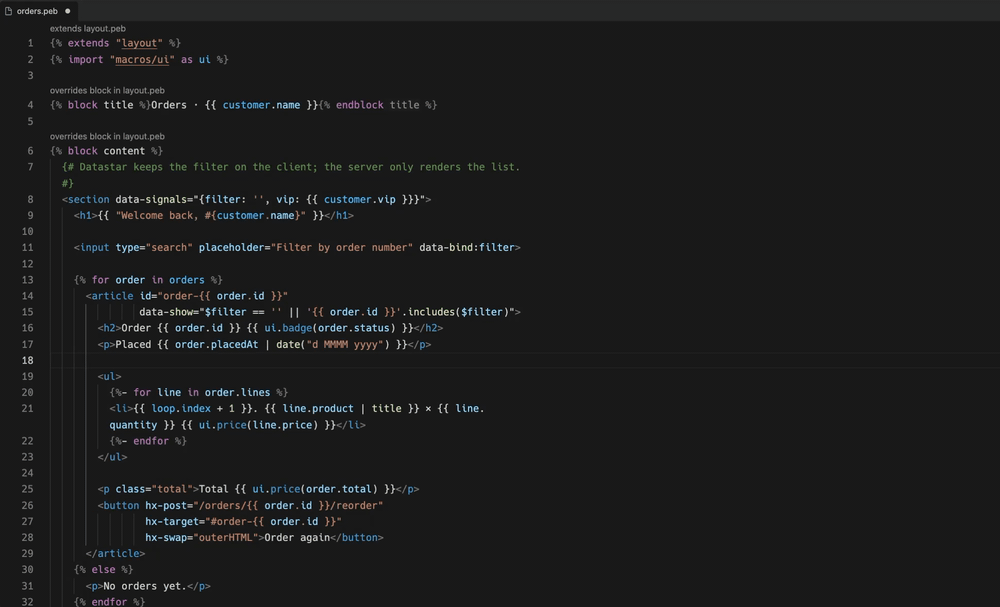This screenshot has width=1000, height=607.
Task: Click line number 32 in gutter
Action: (27, 601)
